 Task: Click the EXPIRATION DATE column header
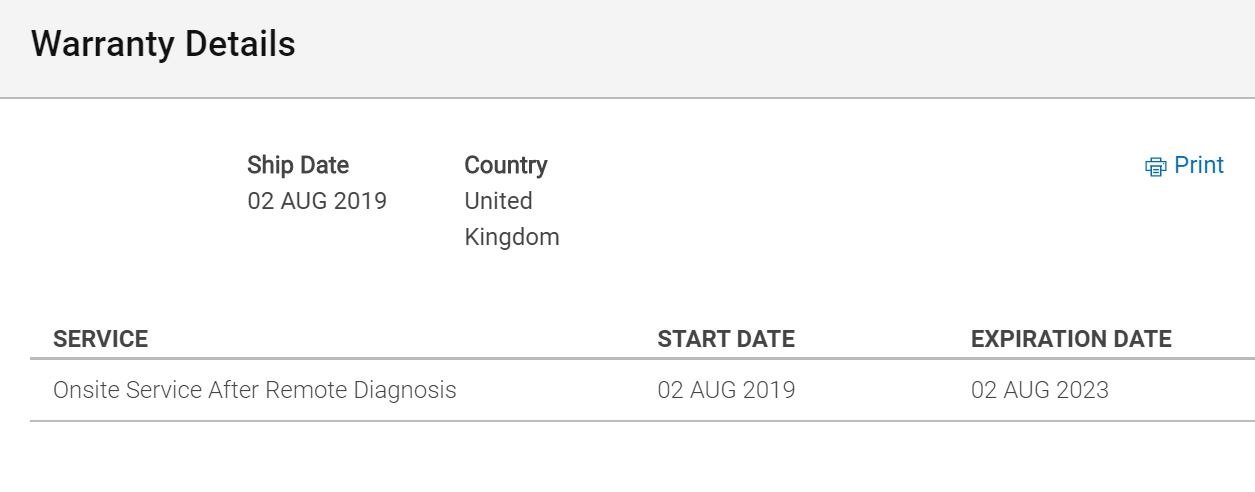point(1071,339)
